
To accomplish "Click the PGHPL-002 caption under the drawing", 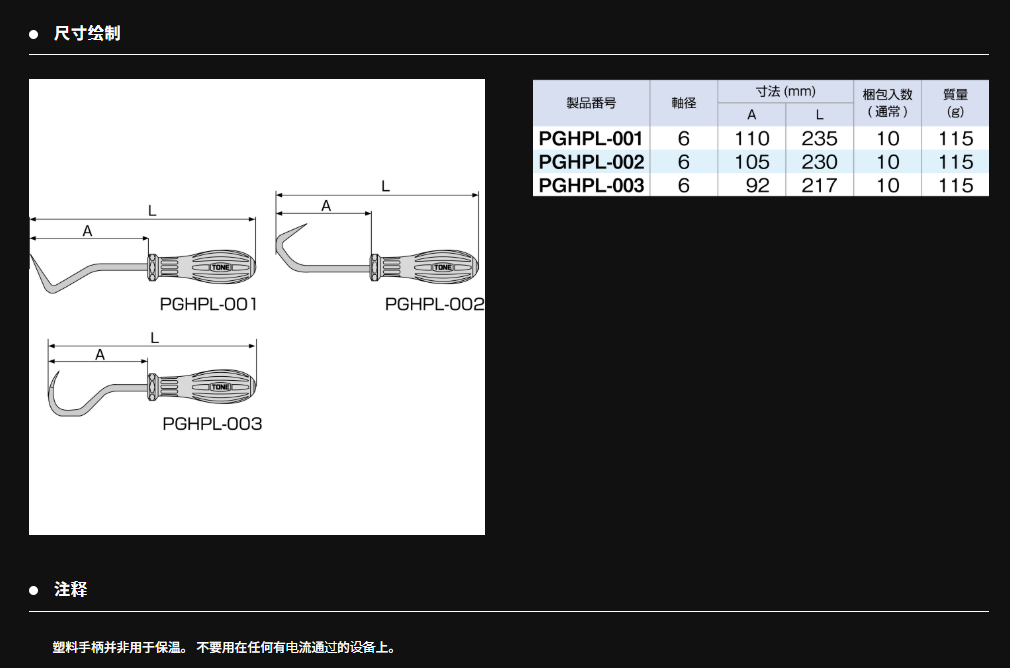I will pyautogui.click(x=434, y=304).
